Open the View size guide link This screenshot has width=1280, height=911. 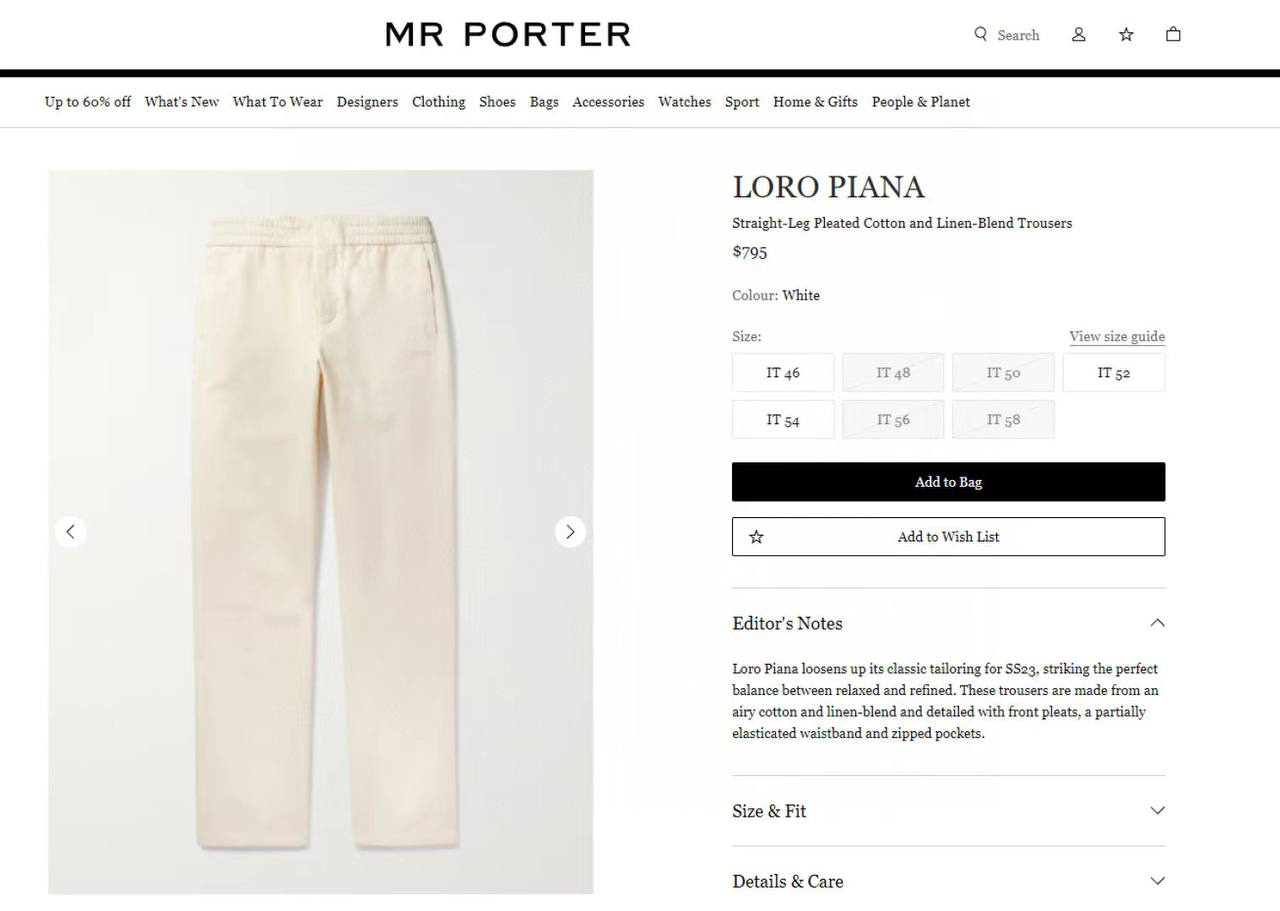(x=1117, y=337)
